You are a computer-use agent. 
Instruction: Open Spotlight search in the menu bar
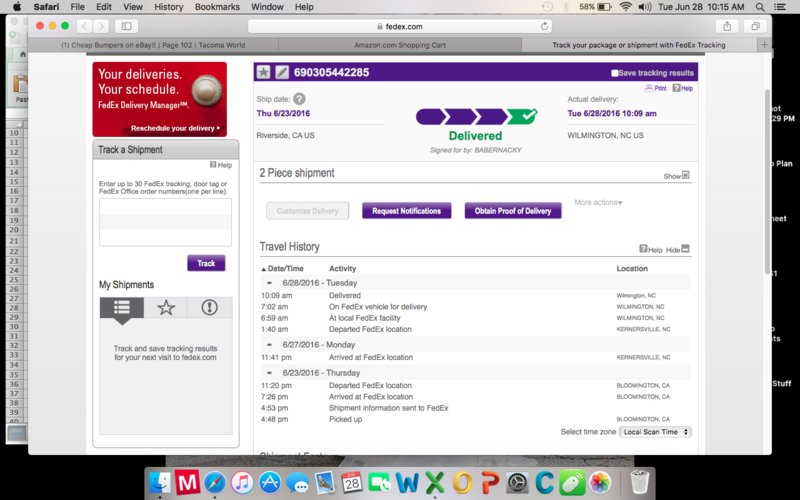(760, 7)
